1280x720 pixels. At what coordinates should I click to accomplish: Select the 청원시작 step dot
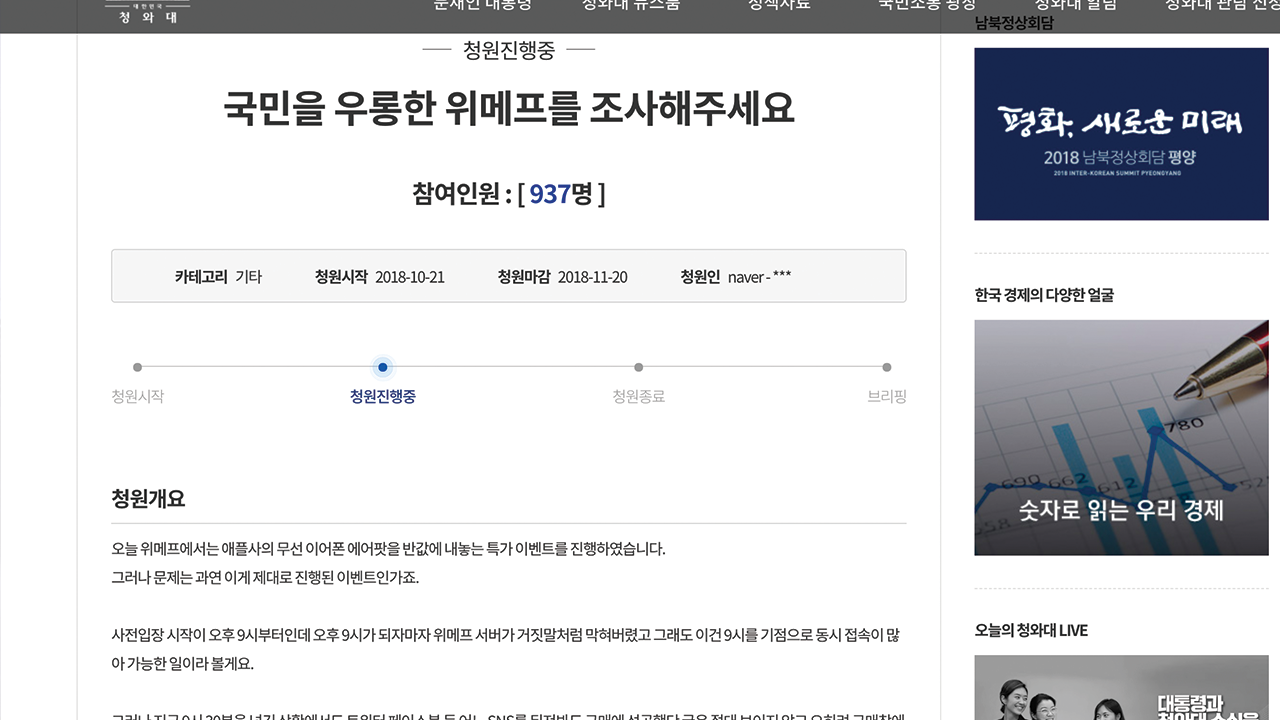click(x=137, y=367)
